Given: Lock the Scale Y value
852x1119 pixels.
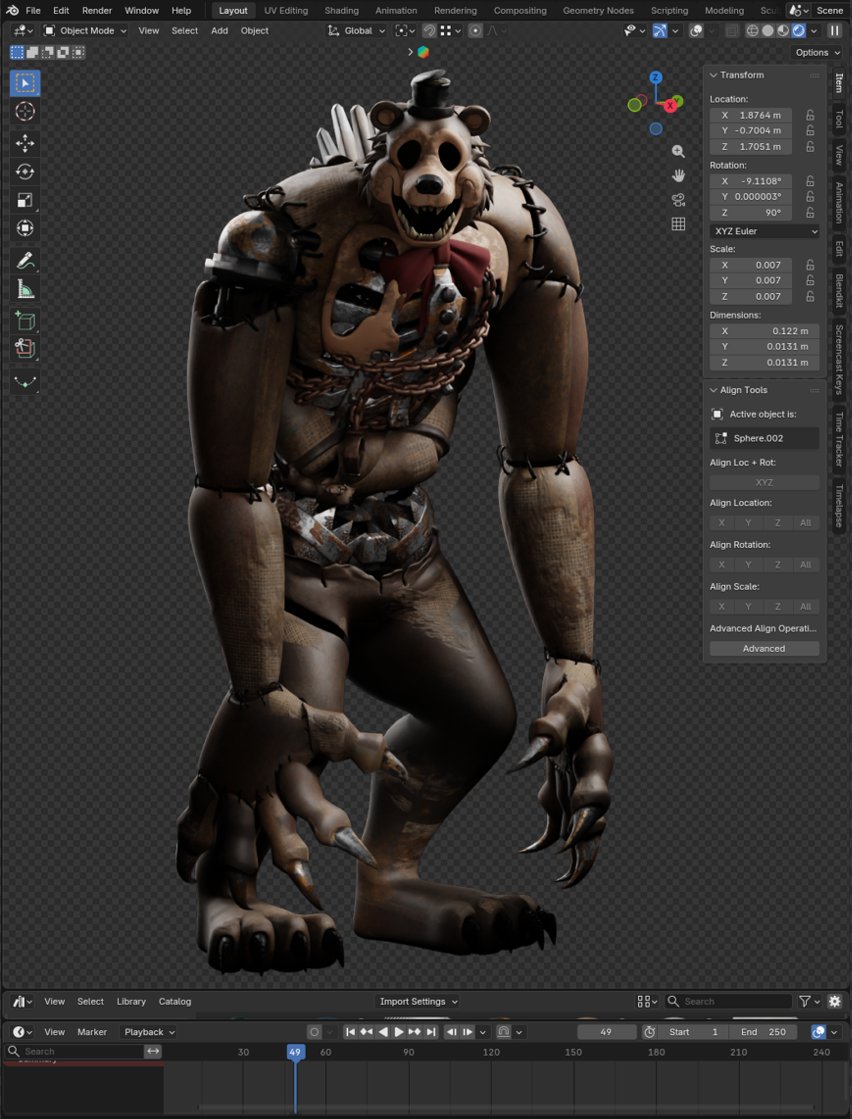Looking at the screenshot, I should tap(810, 280).
